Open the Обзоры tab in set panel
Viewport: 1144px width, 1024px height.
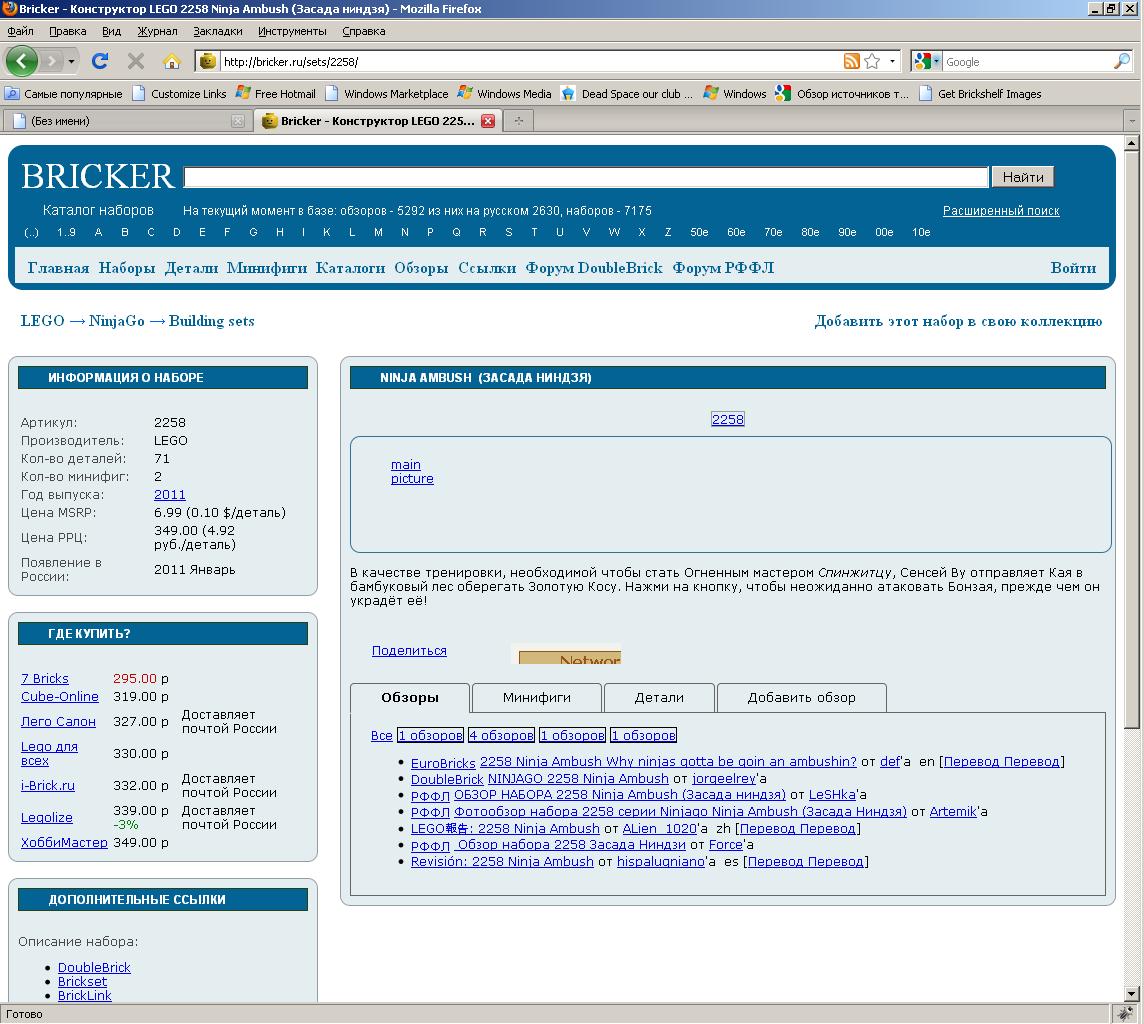tap(410, 697)
